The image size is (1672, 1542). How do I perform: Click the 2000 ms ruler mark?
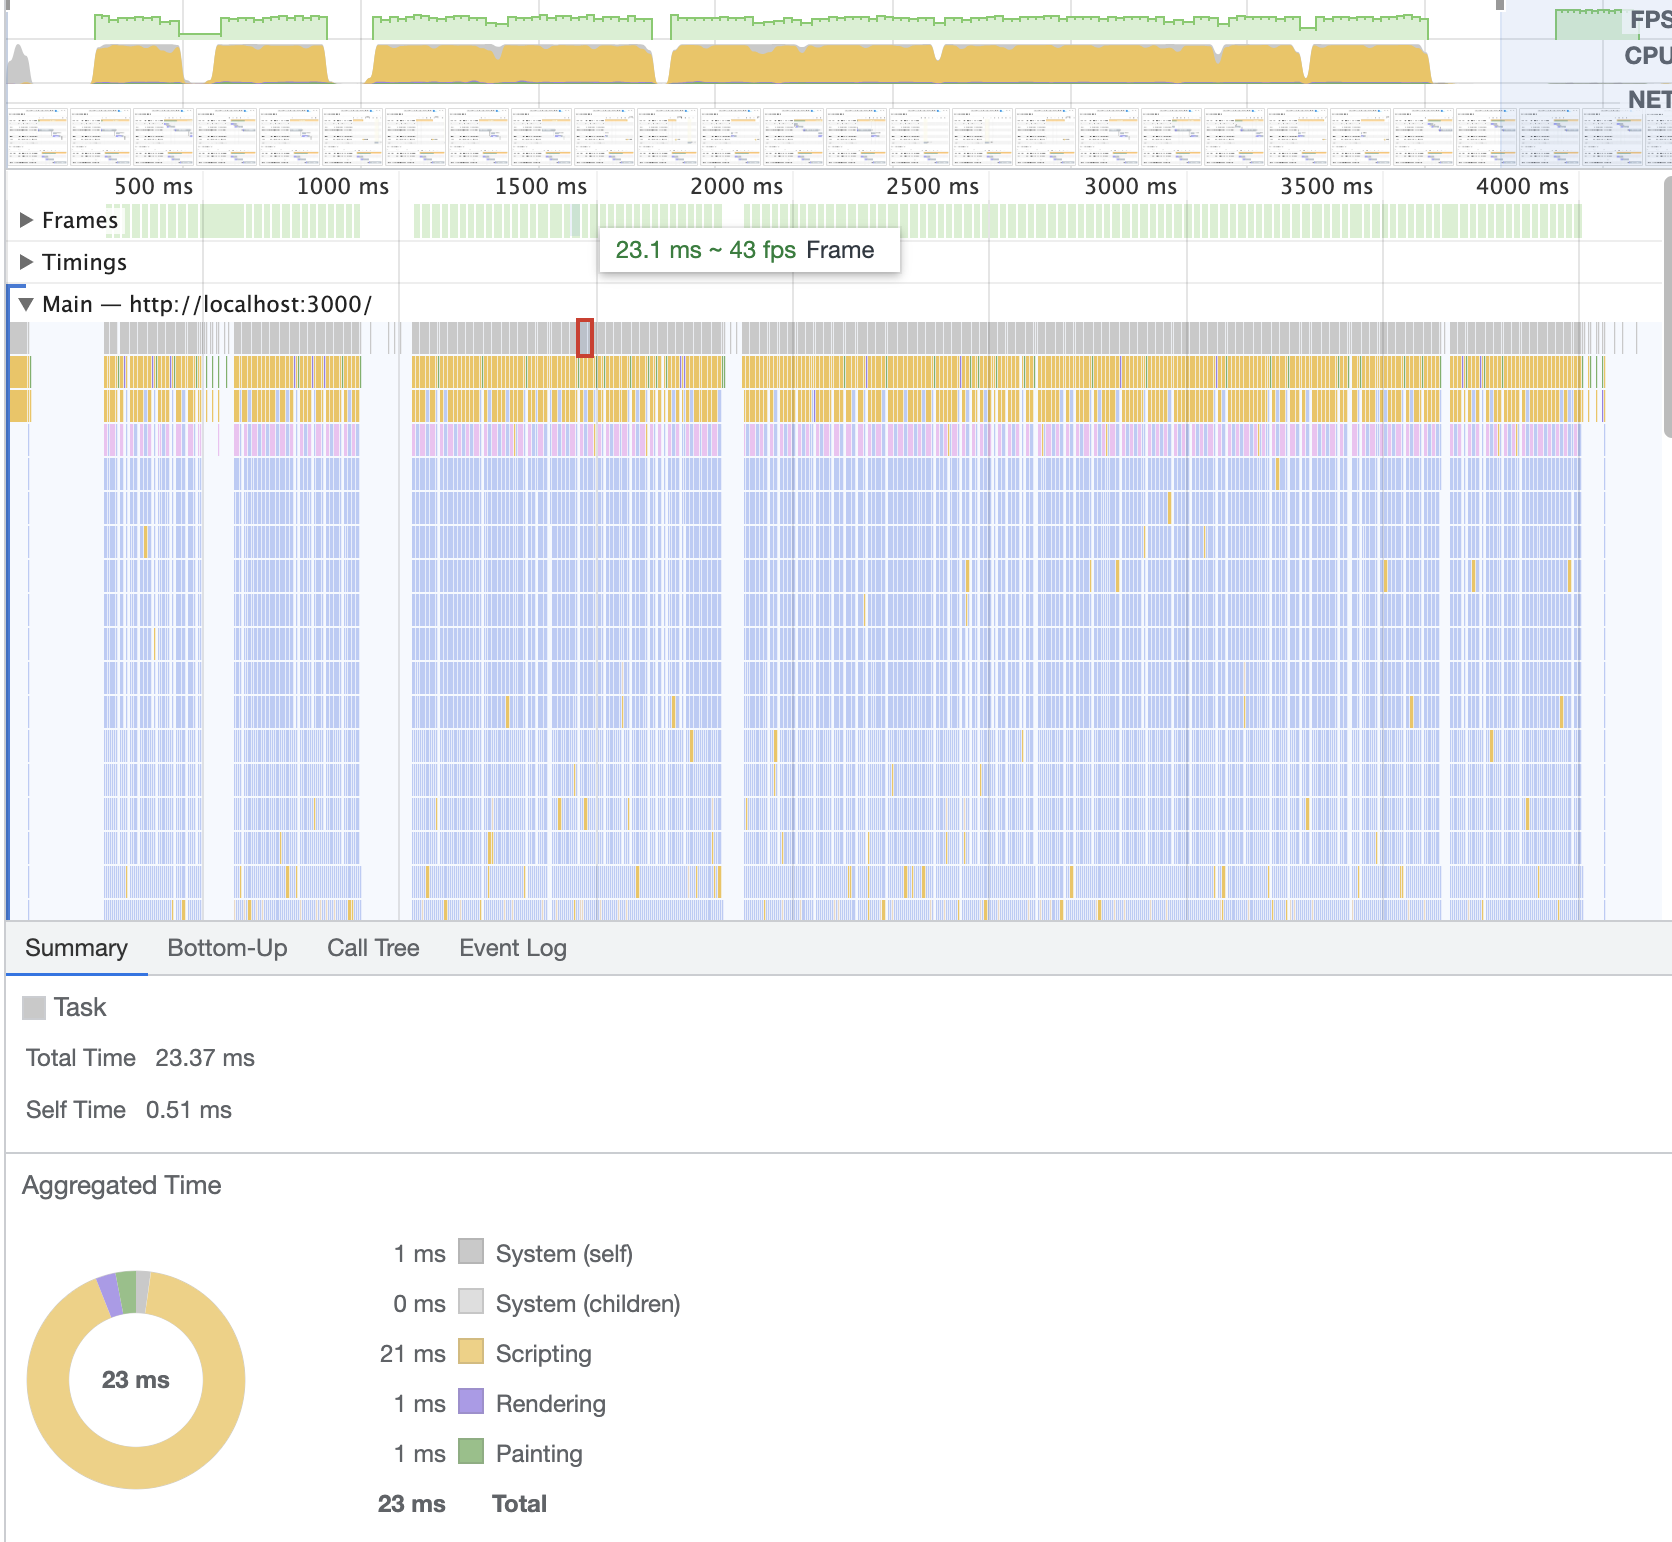click(x=736, y=186)
